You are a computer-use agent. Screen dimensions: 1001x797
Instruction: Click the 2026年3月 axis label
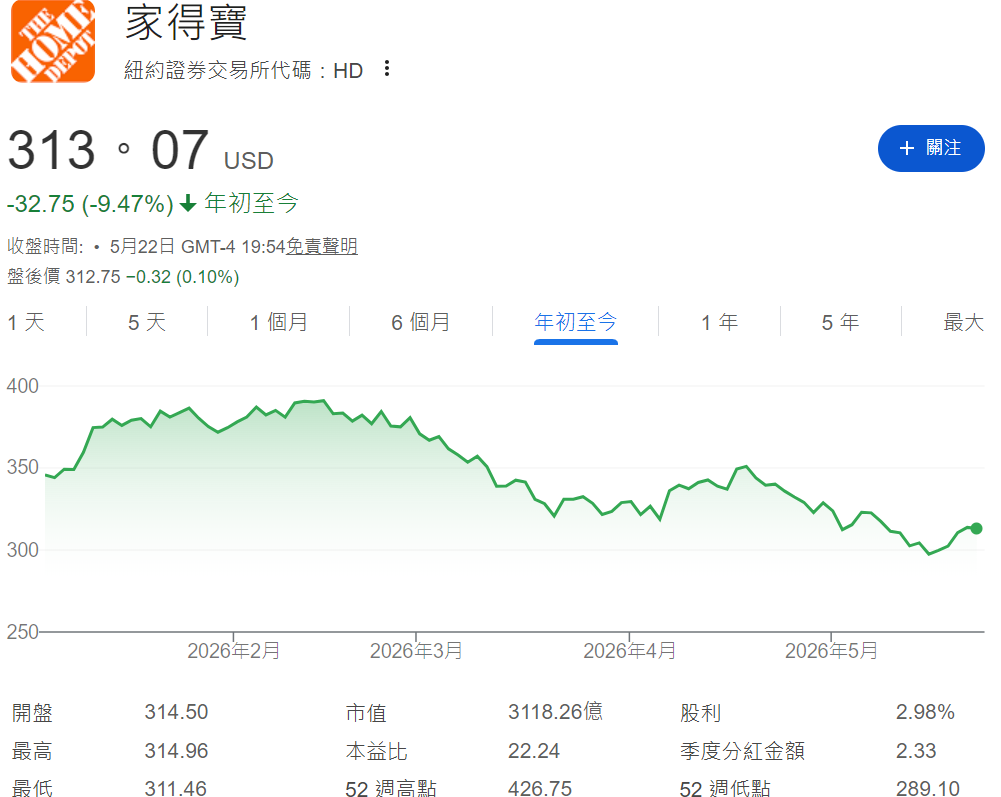click(416, 651)
